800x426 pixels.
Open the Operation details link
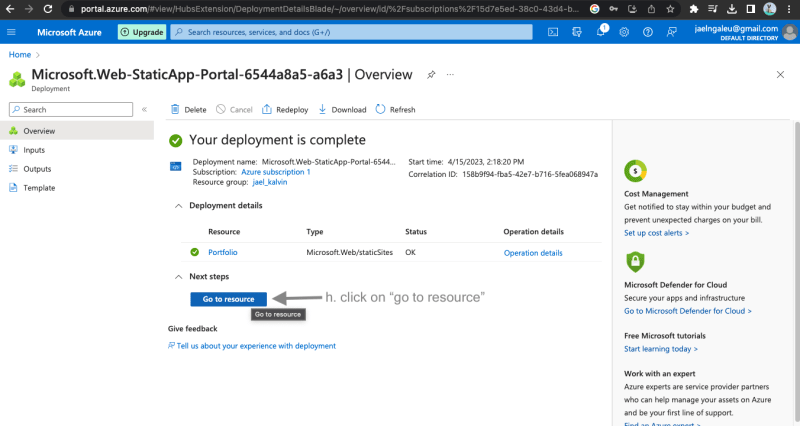tap(533, 253)
